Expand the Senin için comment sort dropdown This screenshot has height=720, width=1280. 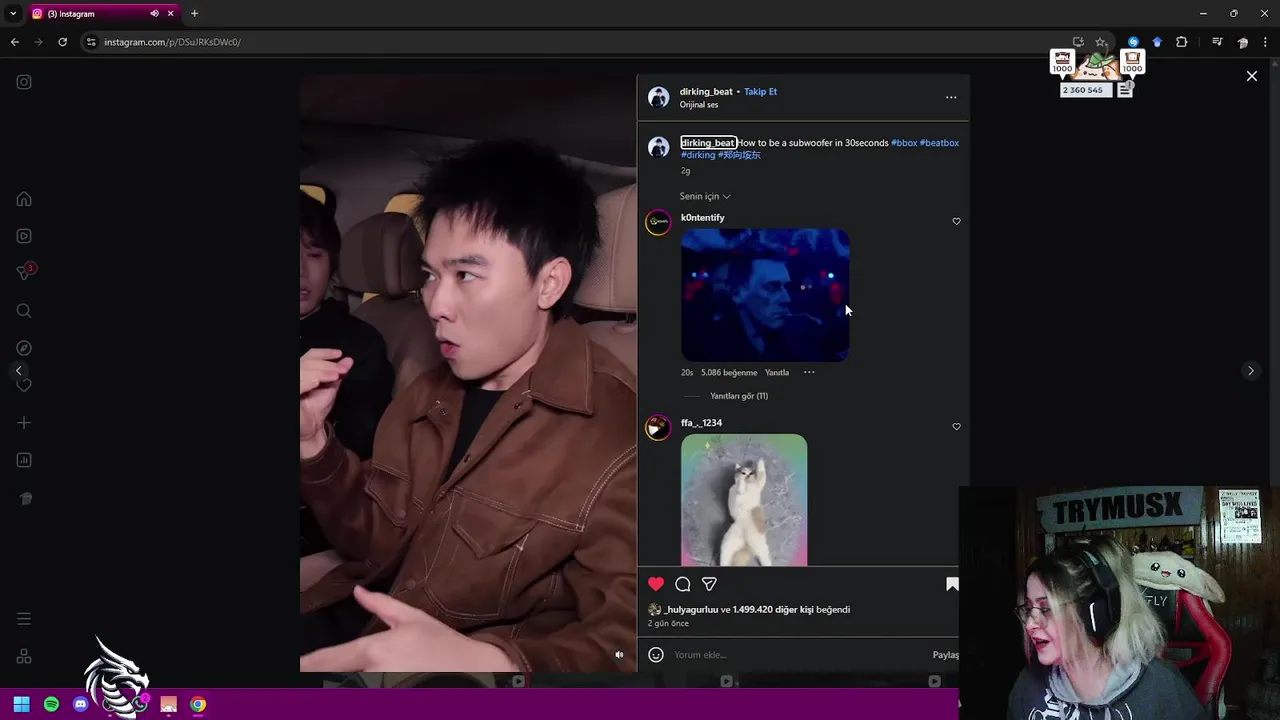point(705,197)
